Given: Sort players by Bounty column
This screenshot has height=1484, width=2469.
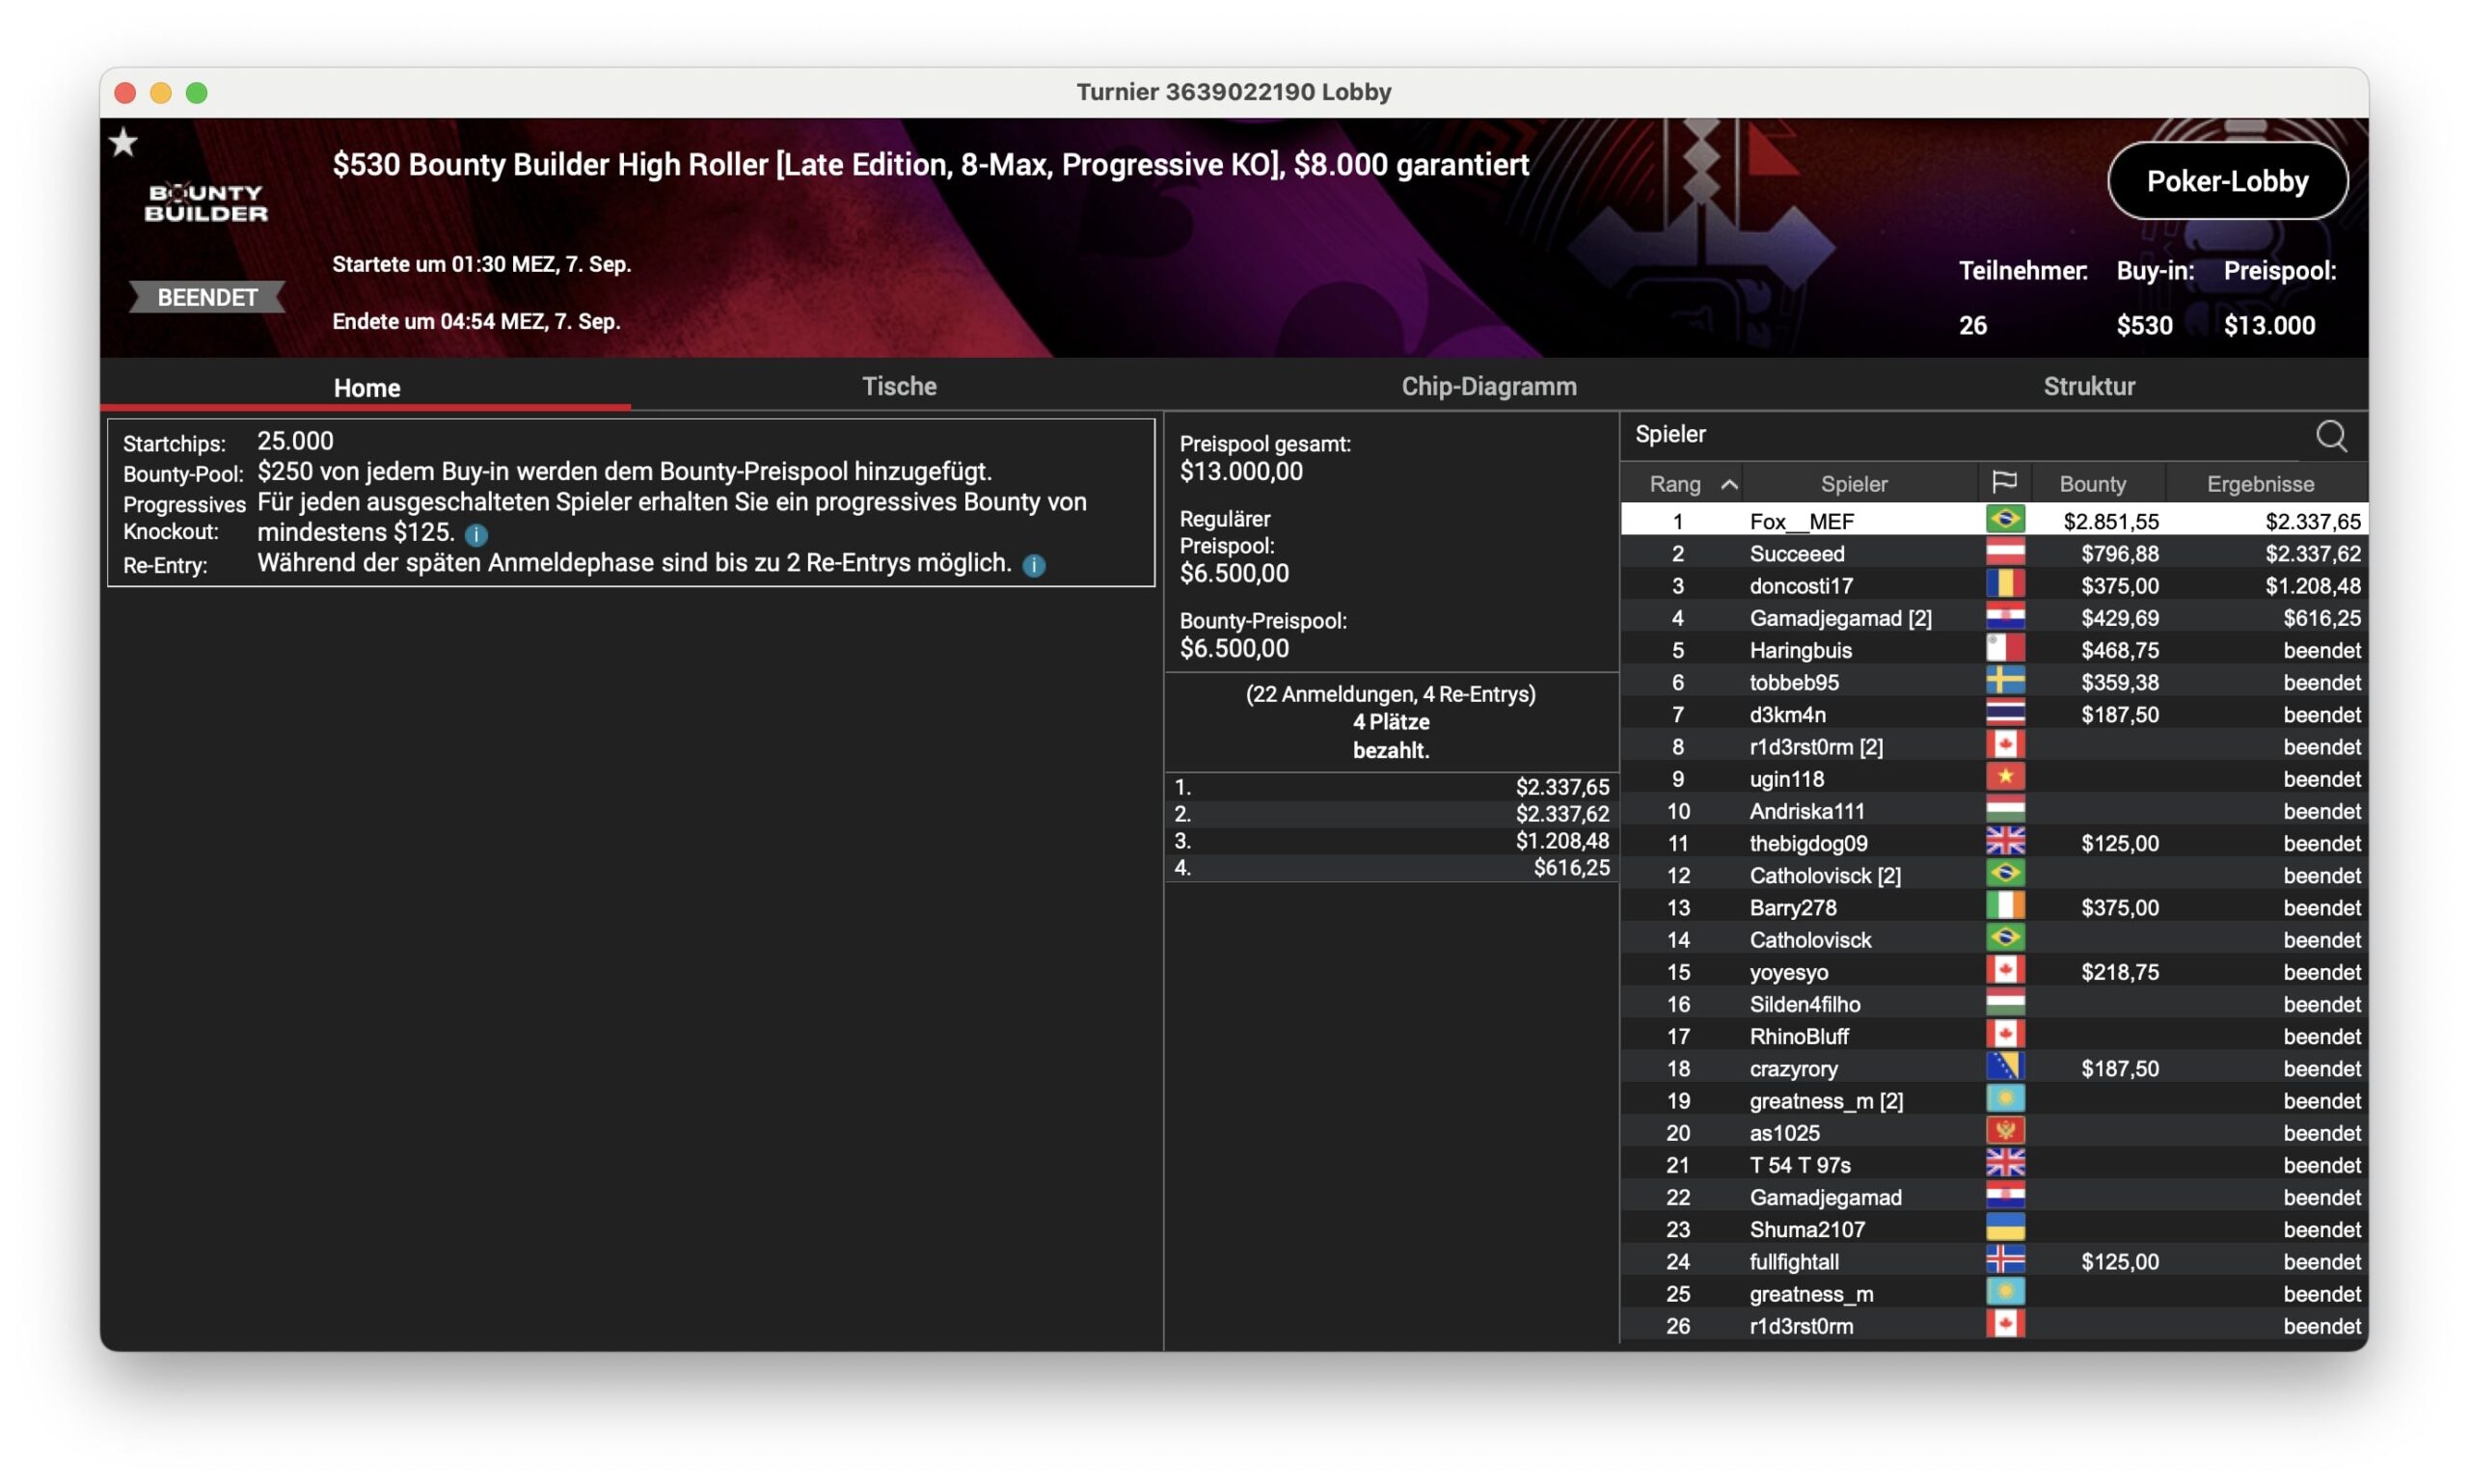Looking at the screenshot, I should coord(2092,484).
